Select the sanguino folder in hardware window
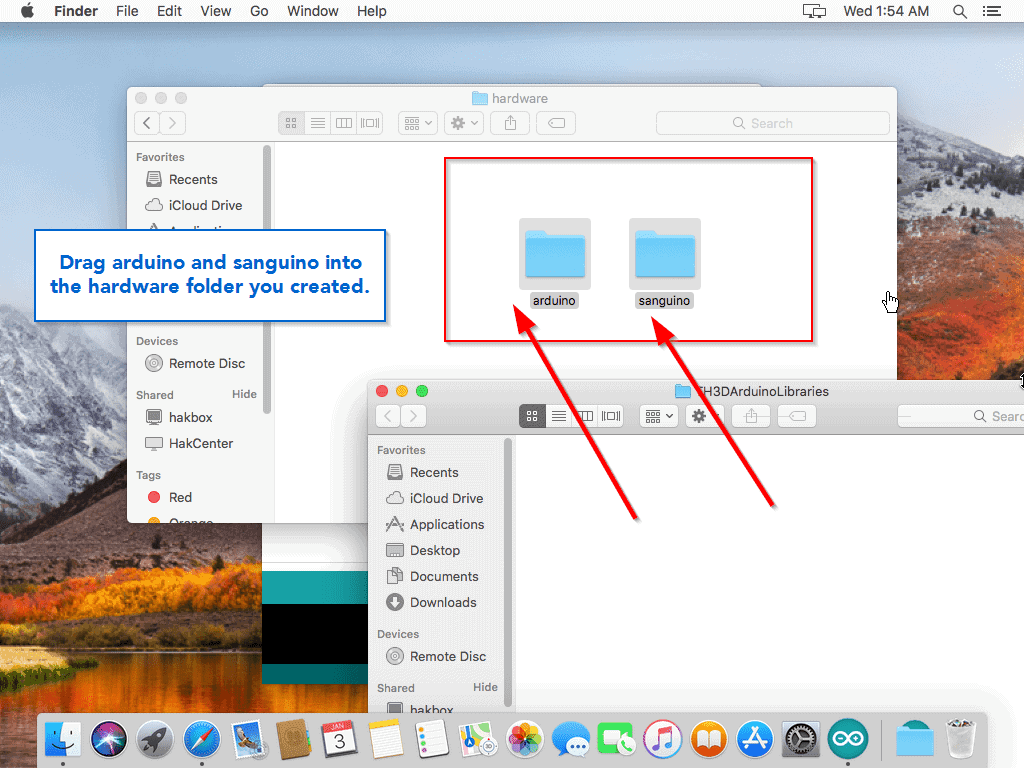This screenshot has height=768, width=1024. click(x=664, y=254)
